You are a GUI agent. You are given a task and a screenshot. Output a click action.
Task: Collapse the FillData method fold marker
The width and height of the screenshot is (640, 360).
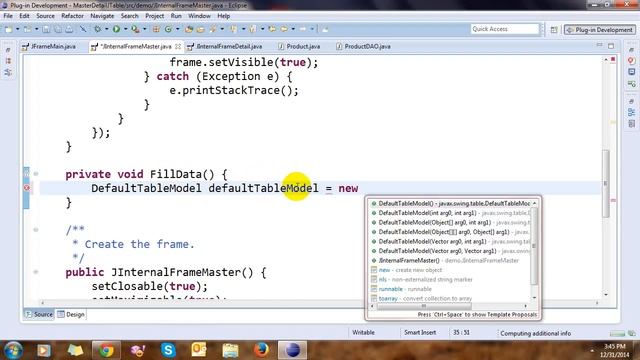pyautogui.click(x=36, y=174)
